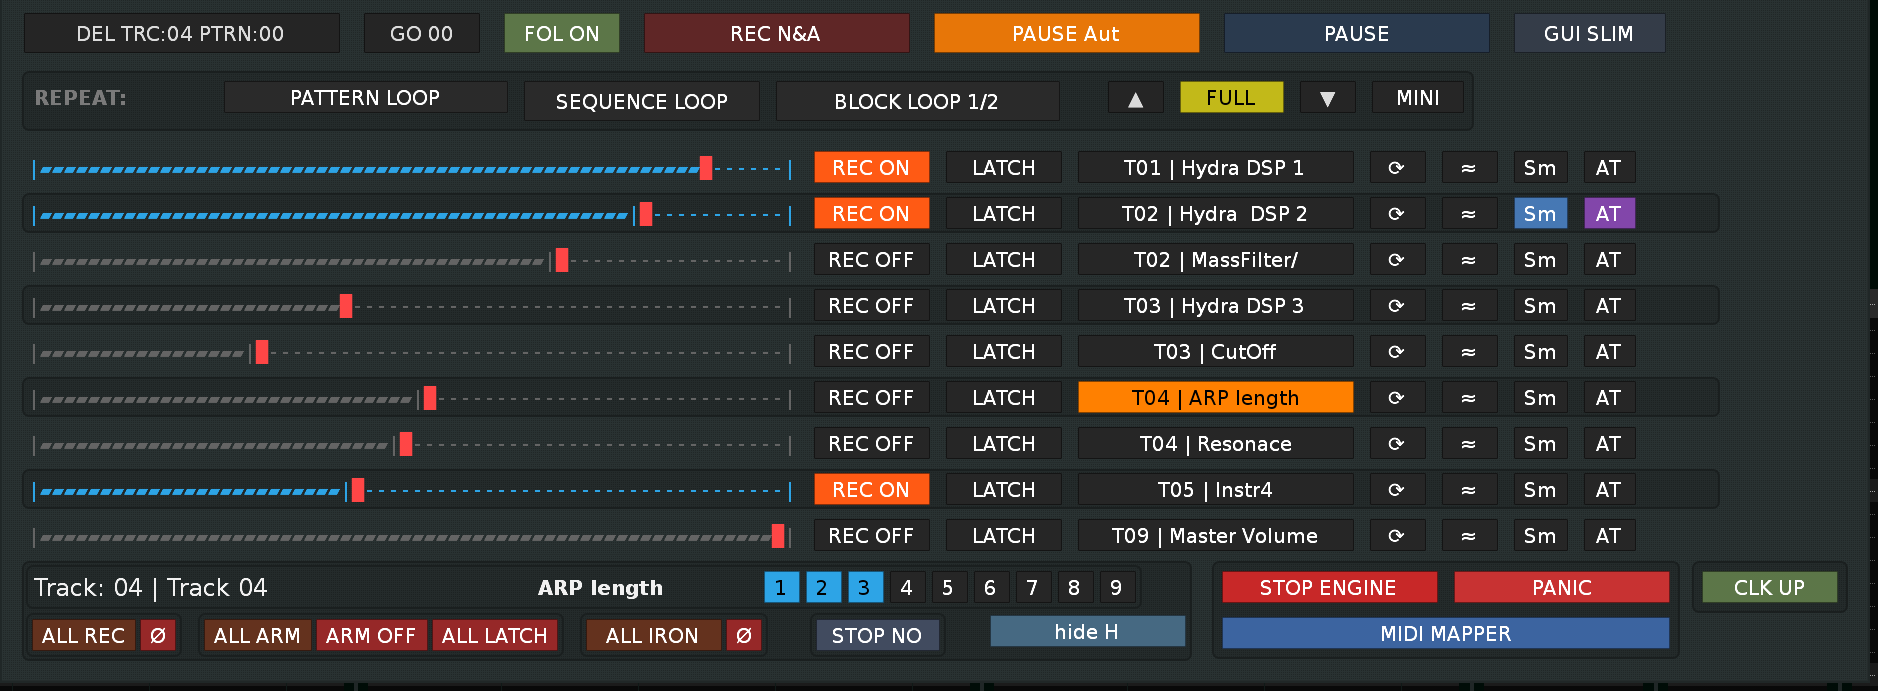Open the MIDI MAPPER

tap(1446, 634)
